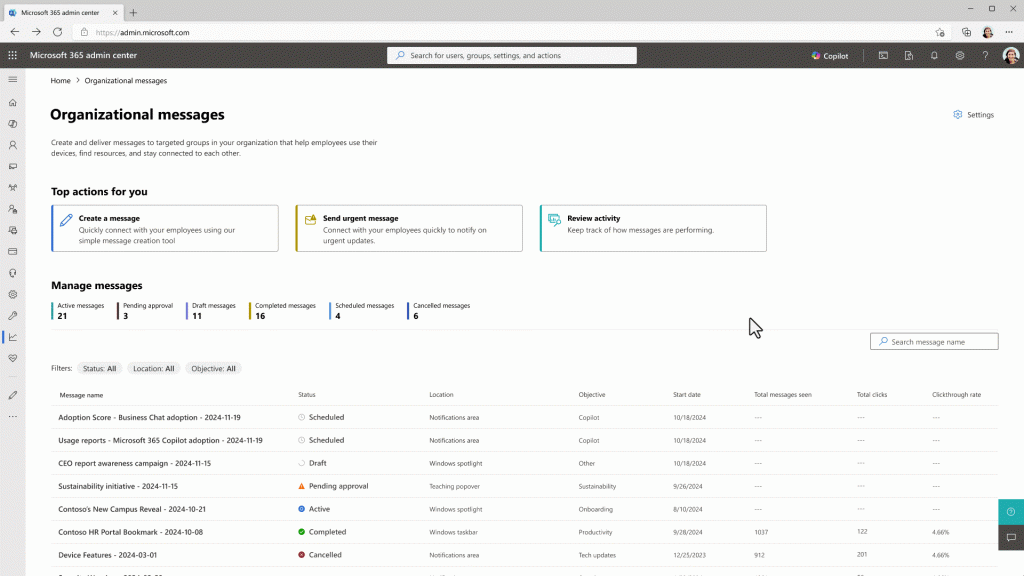
Task: Click the customize navigation pencil icon
Action: (12, 395)
